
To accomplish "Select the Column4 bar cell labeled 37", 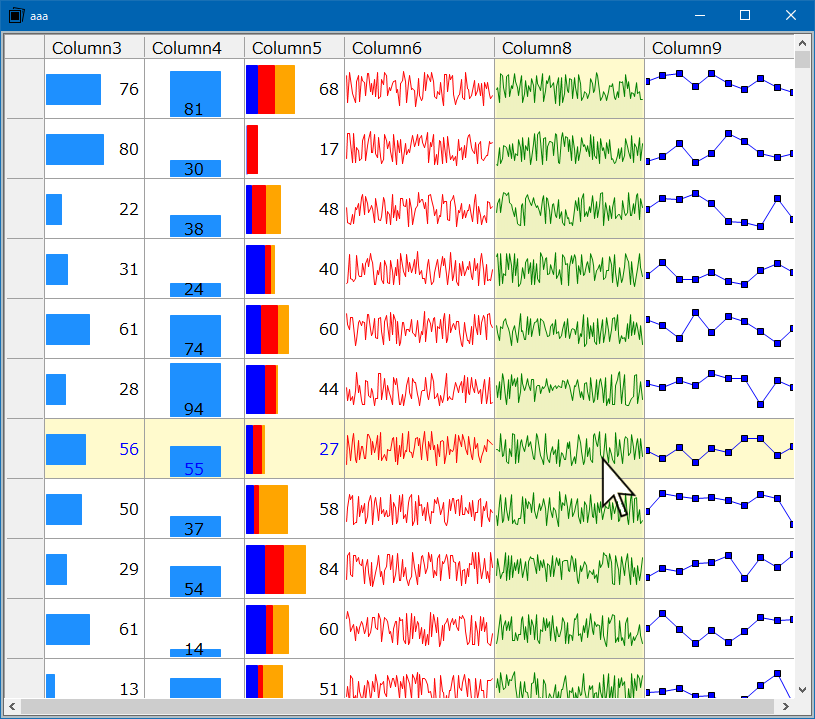I will (x=194, y=509).
